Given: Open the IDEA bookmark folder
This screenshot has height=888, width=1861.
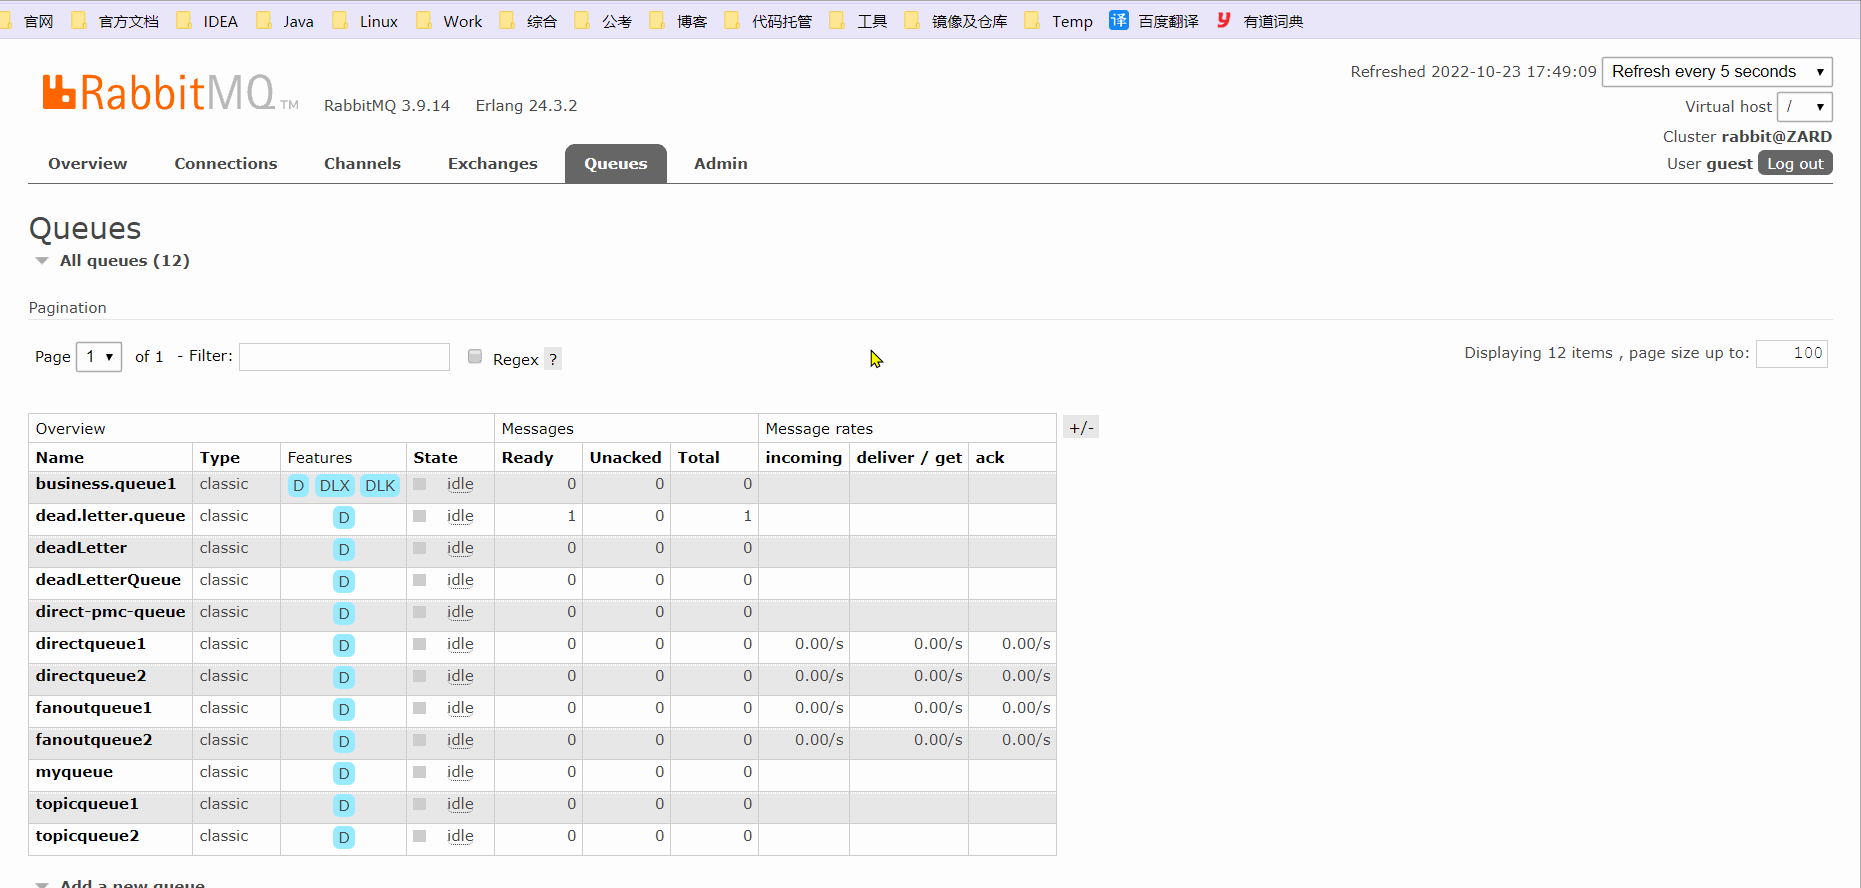Looking at the screenshot, I should pos(207,21).
